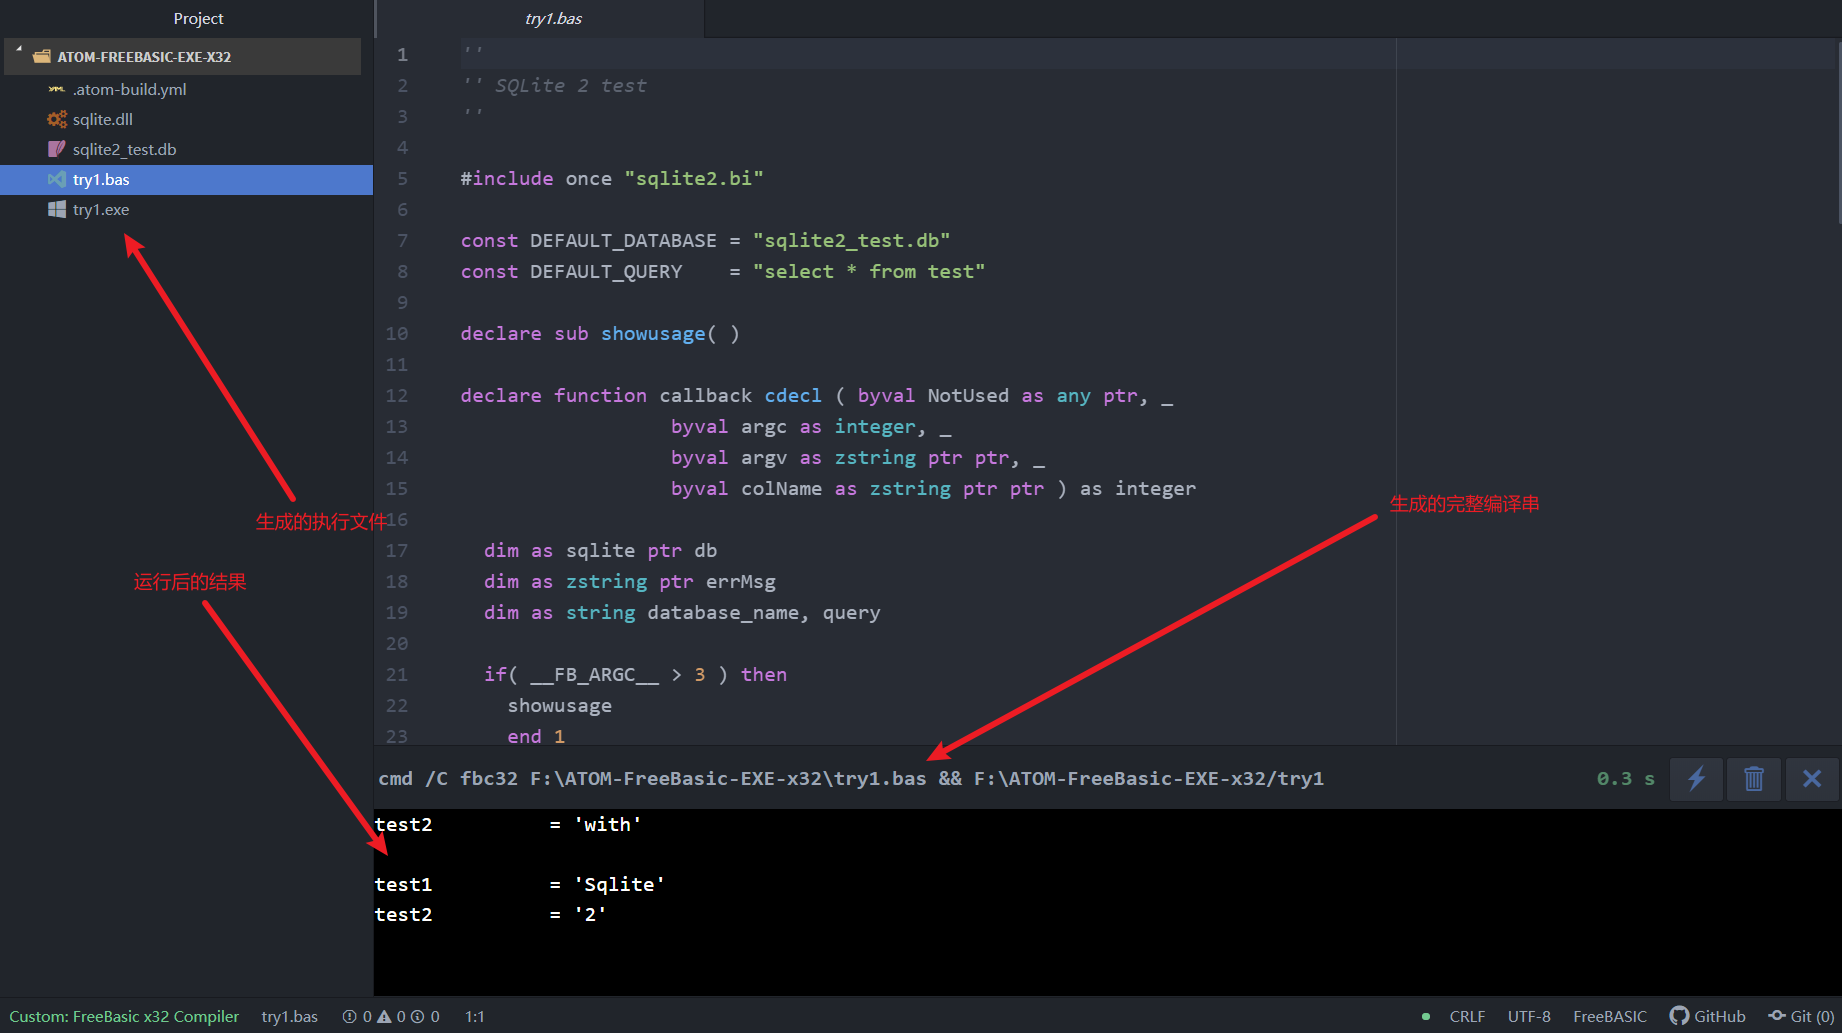Screen dimensions: 1842x1033
Task: Click errMsg on line 18
Action: coord(740,582)
